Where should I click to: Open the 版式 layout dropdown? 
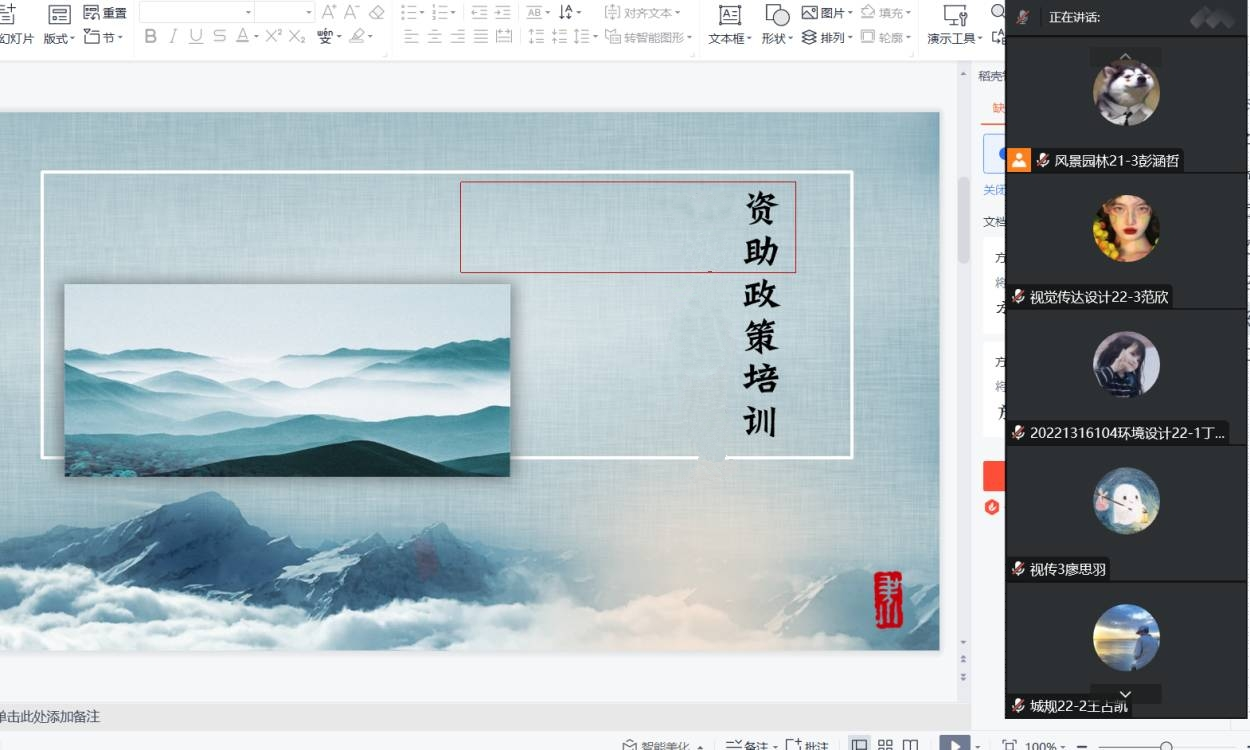click(x=59, y=38)
